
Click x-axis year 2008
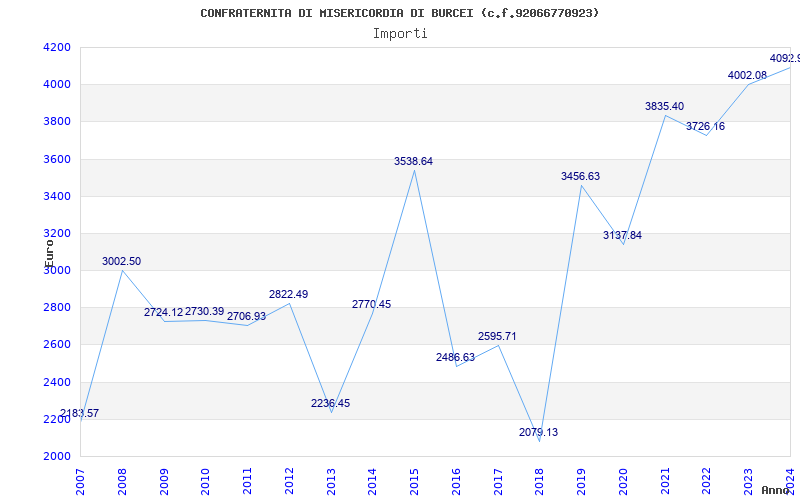tap(122, 481)
